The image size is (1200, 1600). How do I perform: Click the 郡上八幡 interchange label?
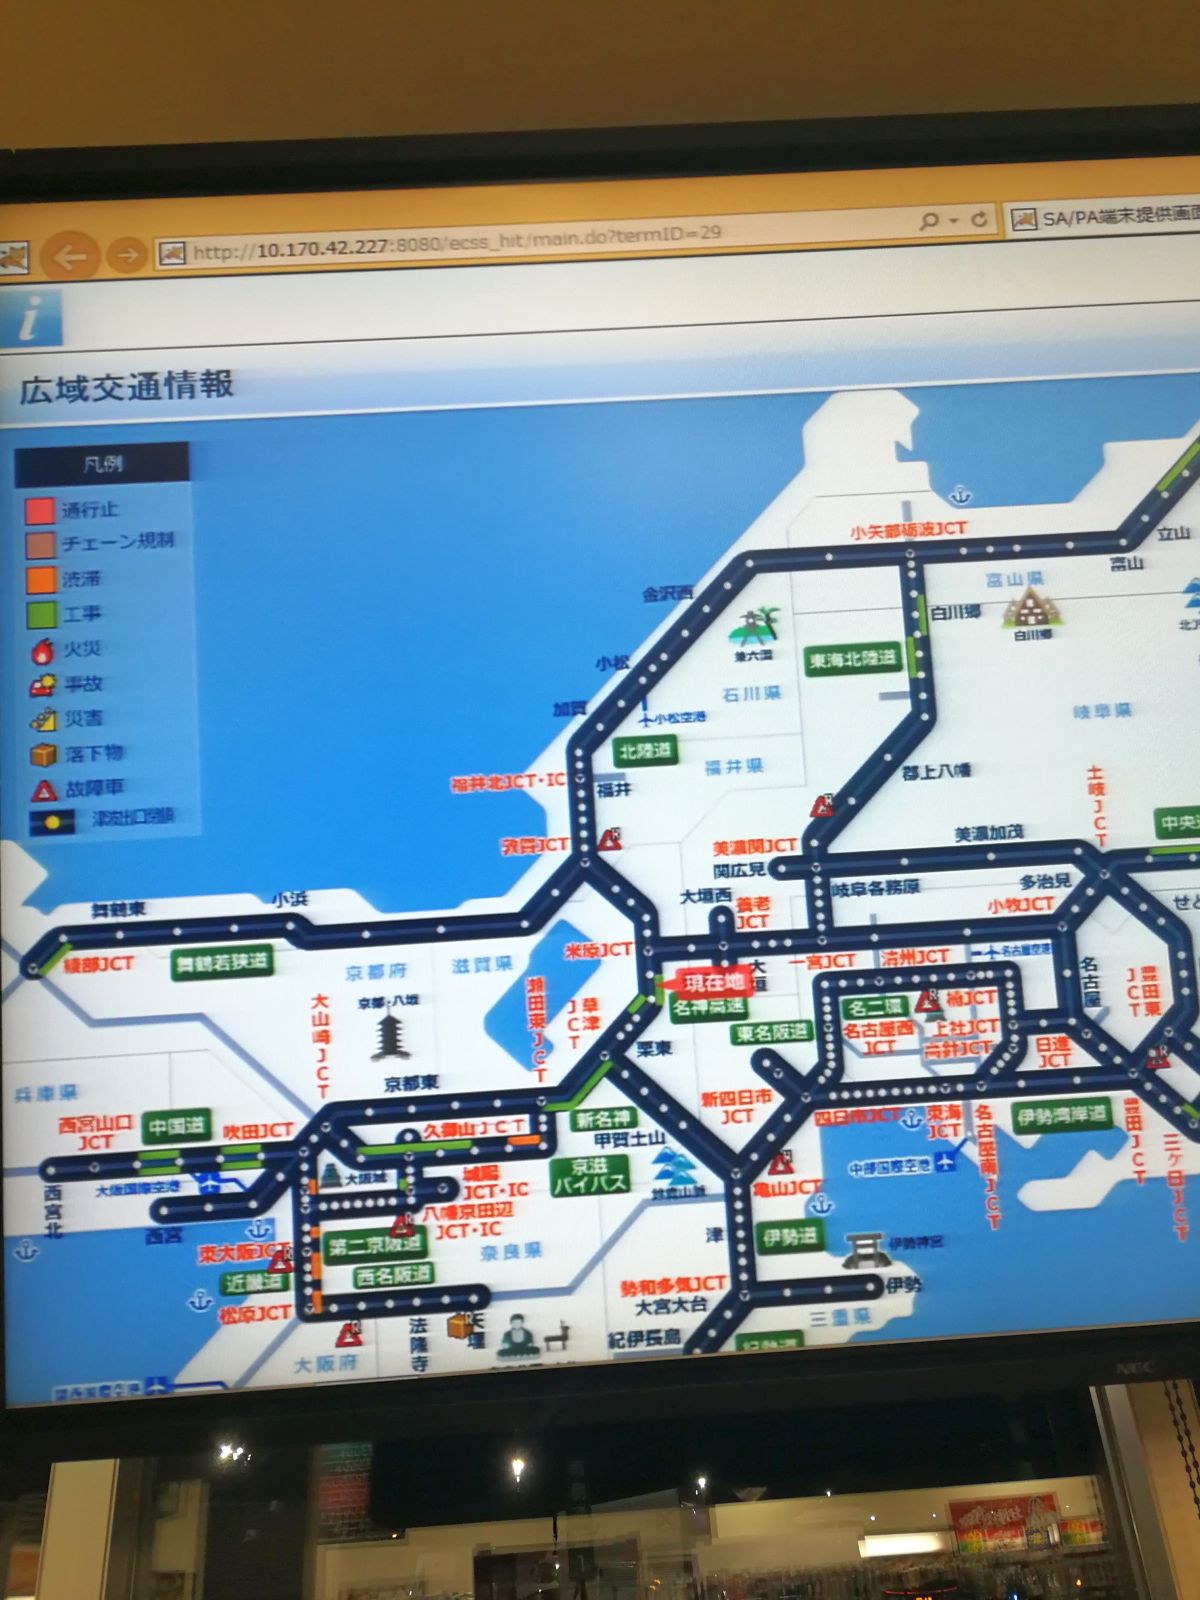[935, 771]
